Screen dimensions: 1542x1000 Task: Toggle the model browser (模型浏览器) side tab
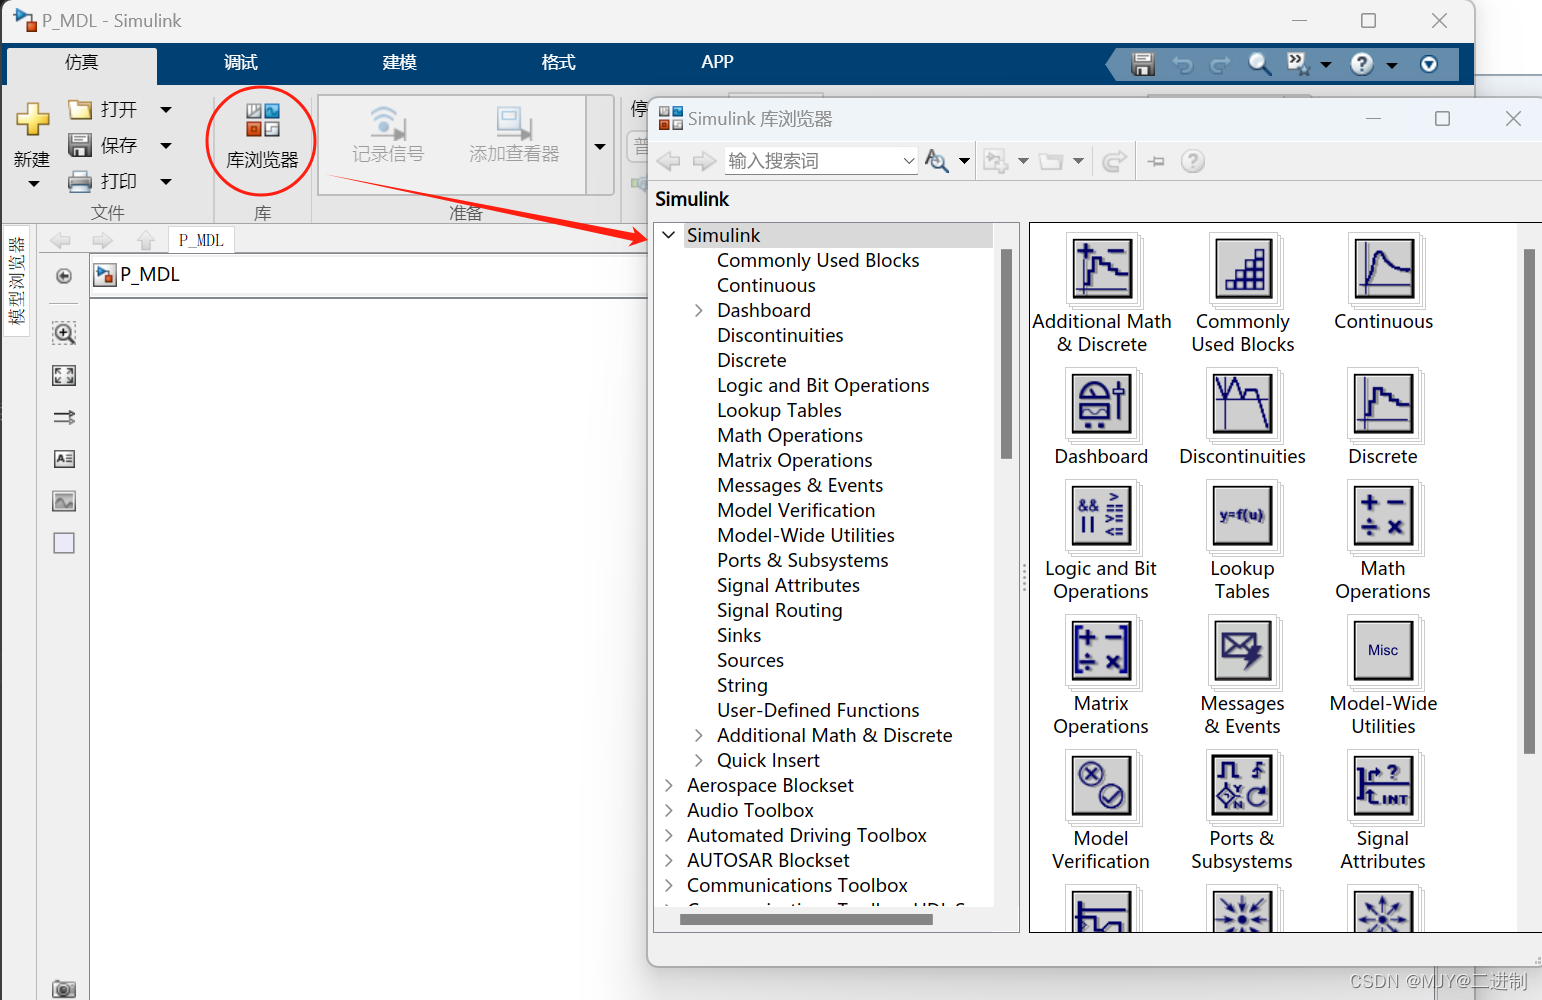pos(17,281)
